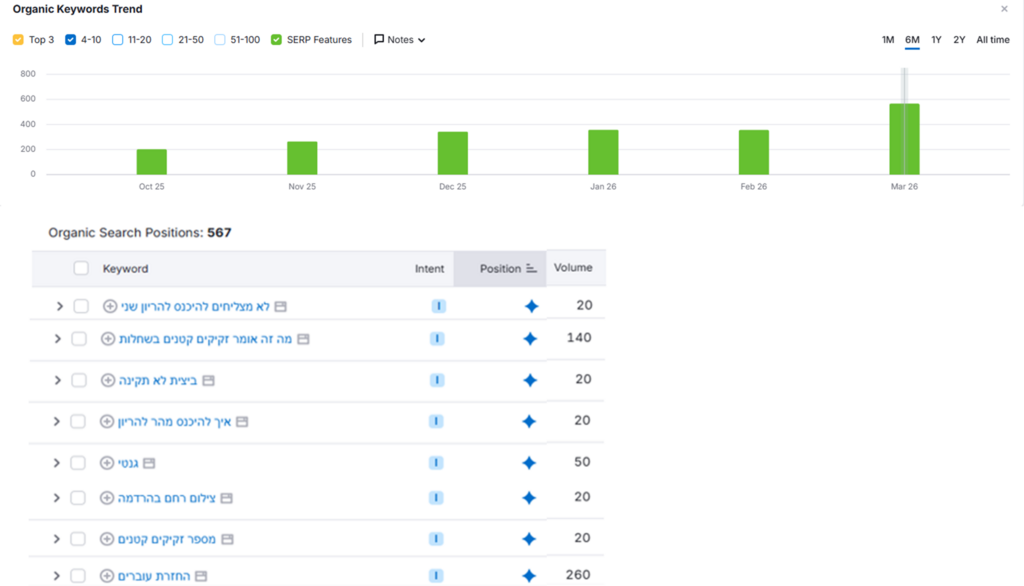The height and width of the screenshot is (586, 1024).
Task: Click the SERP snapshot icon next to מספר זקיקים קטנים
Action: point(226,540)
